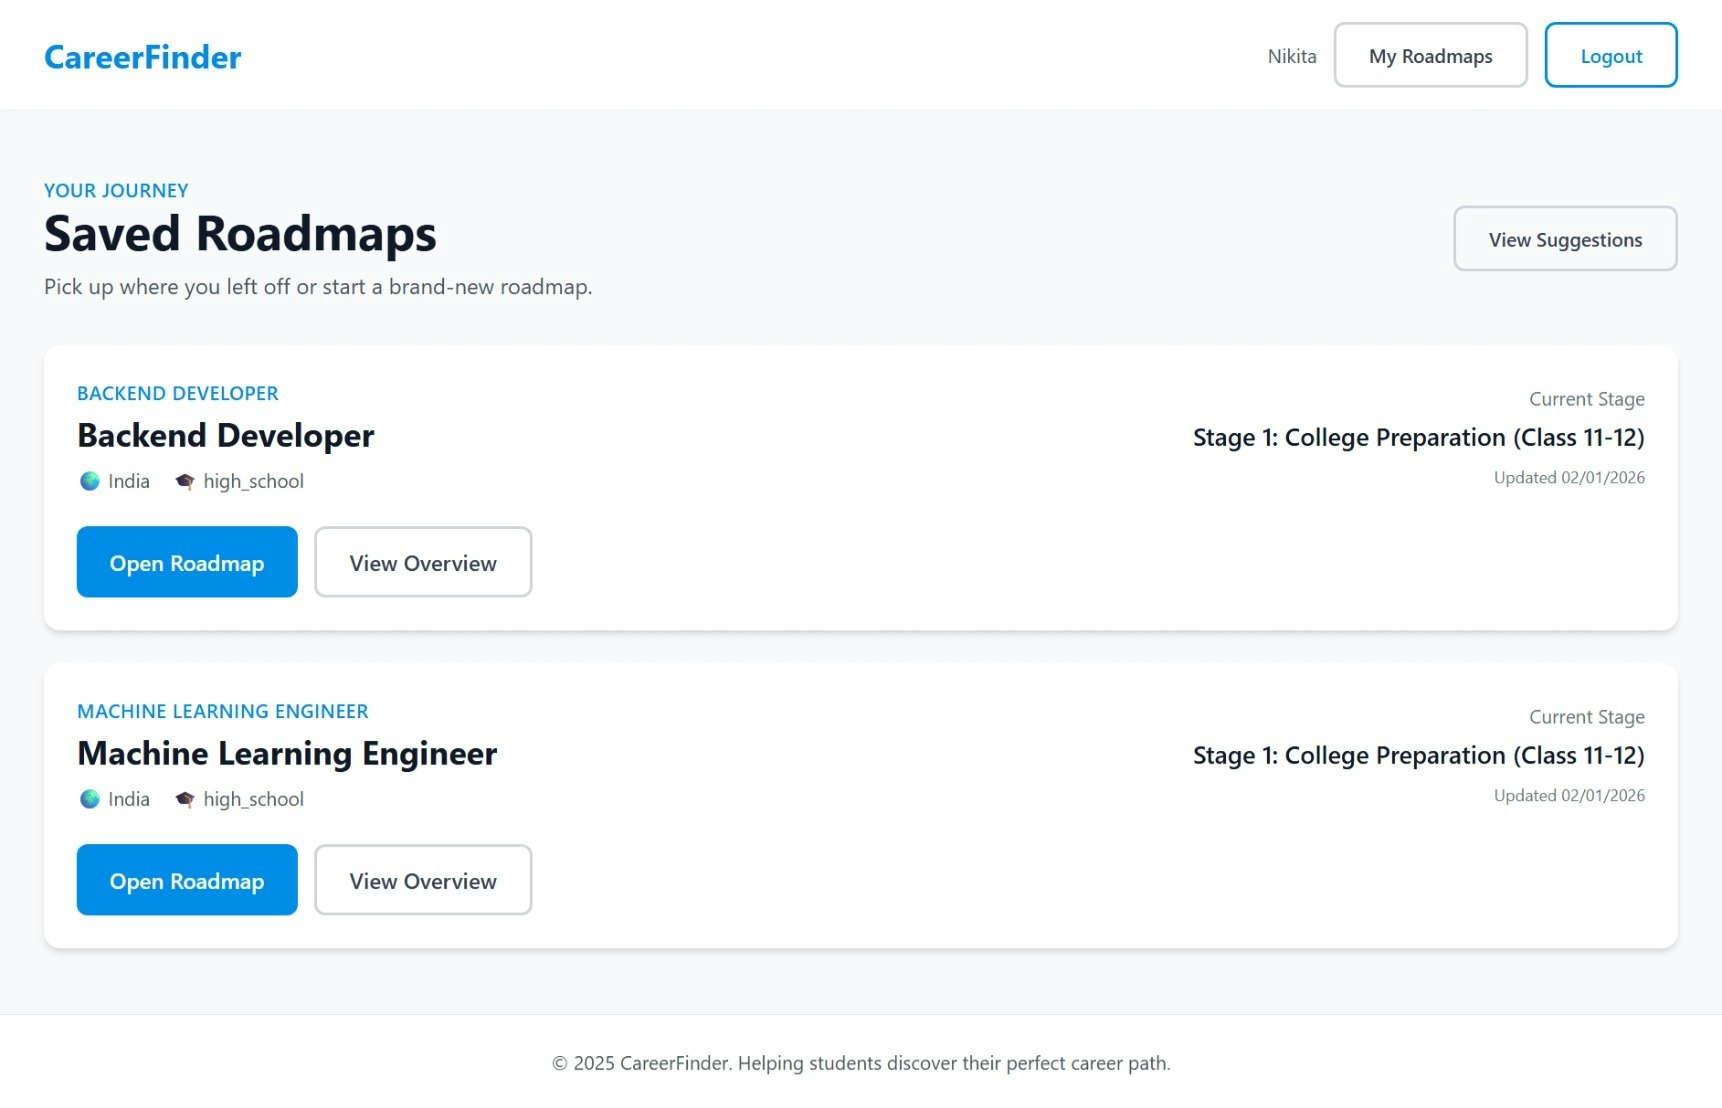
Task: Select the India location tag on Backend Developer
Action: 128,481
